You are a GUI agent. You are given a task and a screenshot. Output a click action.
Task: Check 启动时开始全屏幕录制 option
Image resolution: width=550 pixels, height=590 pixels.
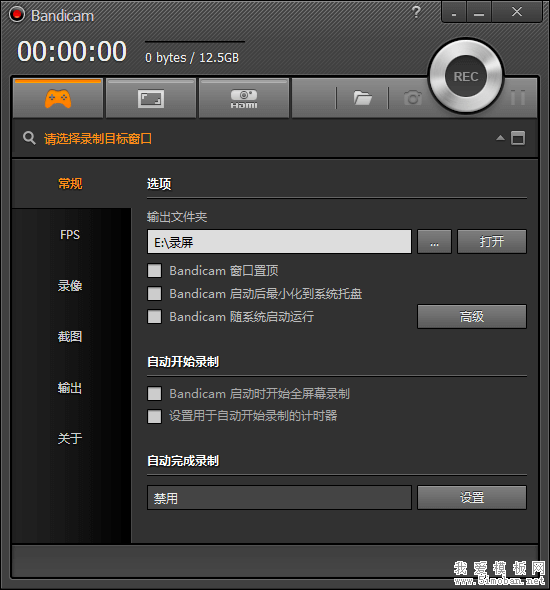[x=154, y=394]
